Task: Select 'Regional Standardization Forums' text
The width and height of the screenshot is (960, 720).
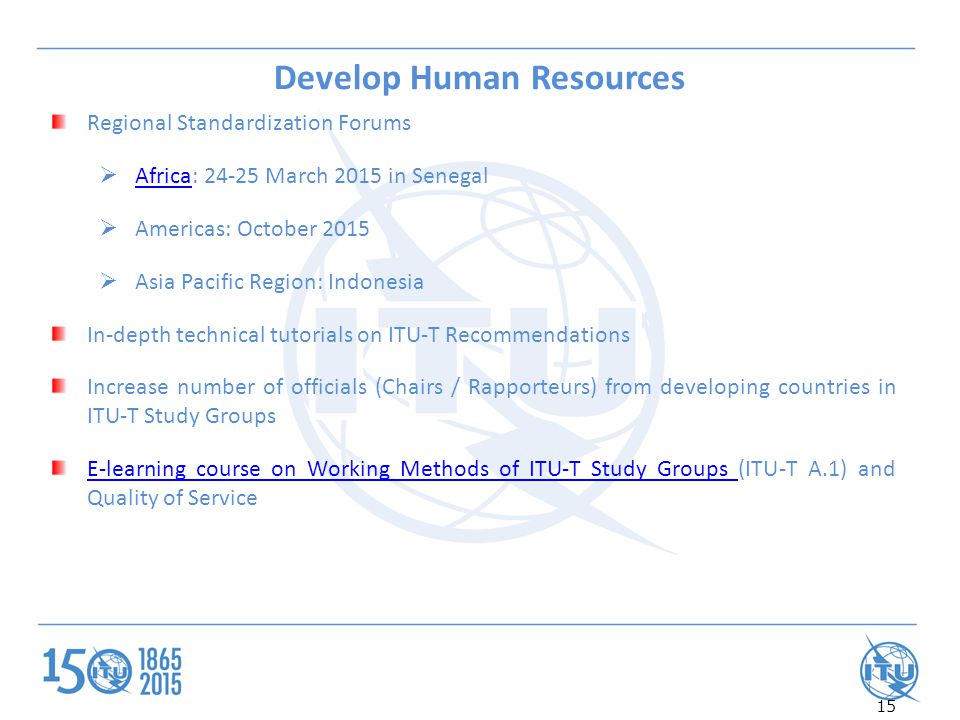Action: click(249, 123)
